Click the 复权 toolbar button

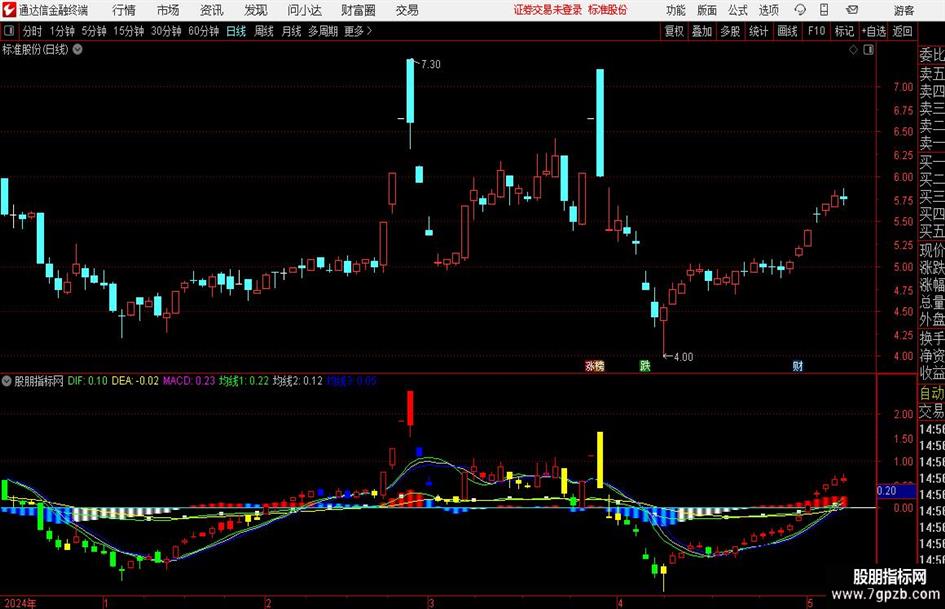(x=674, y=31)
